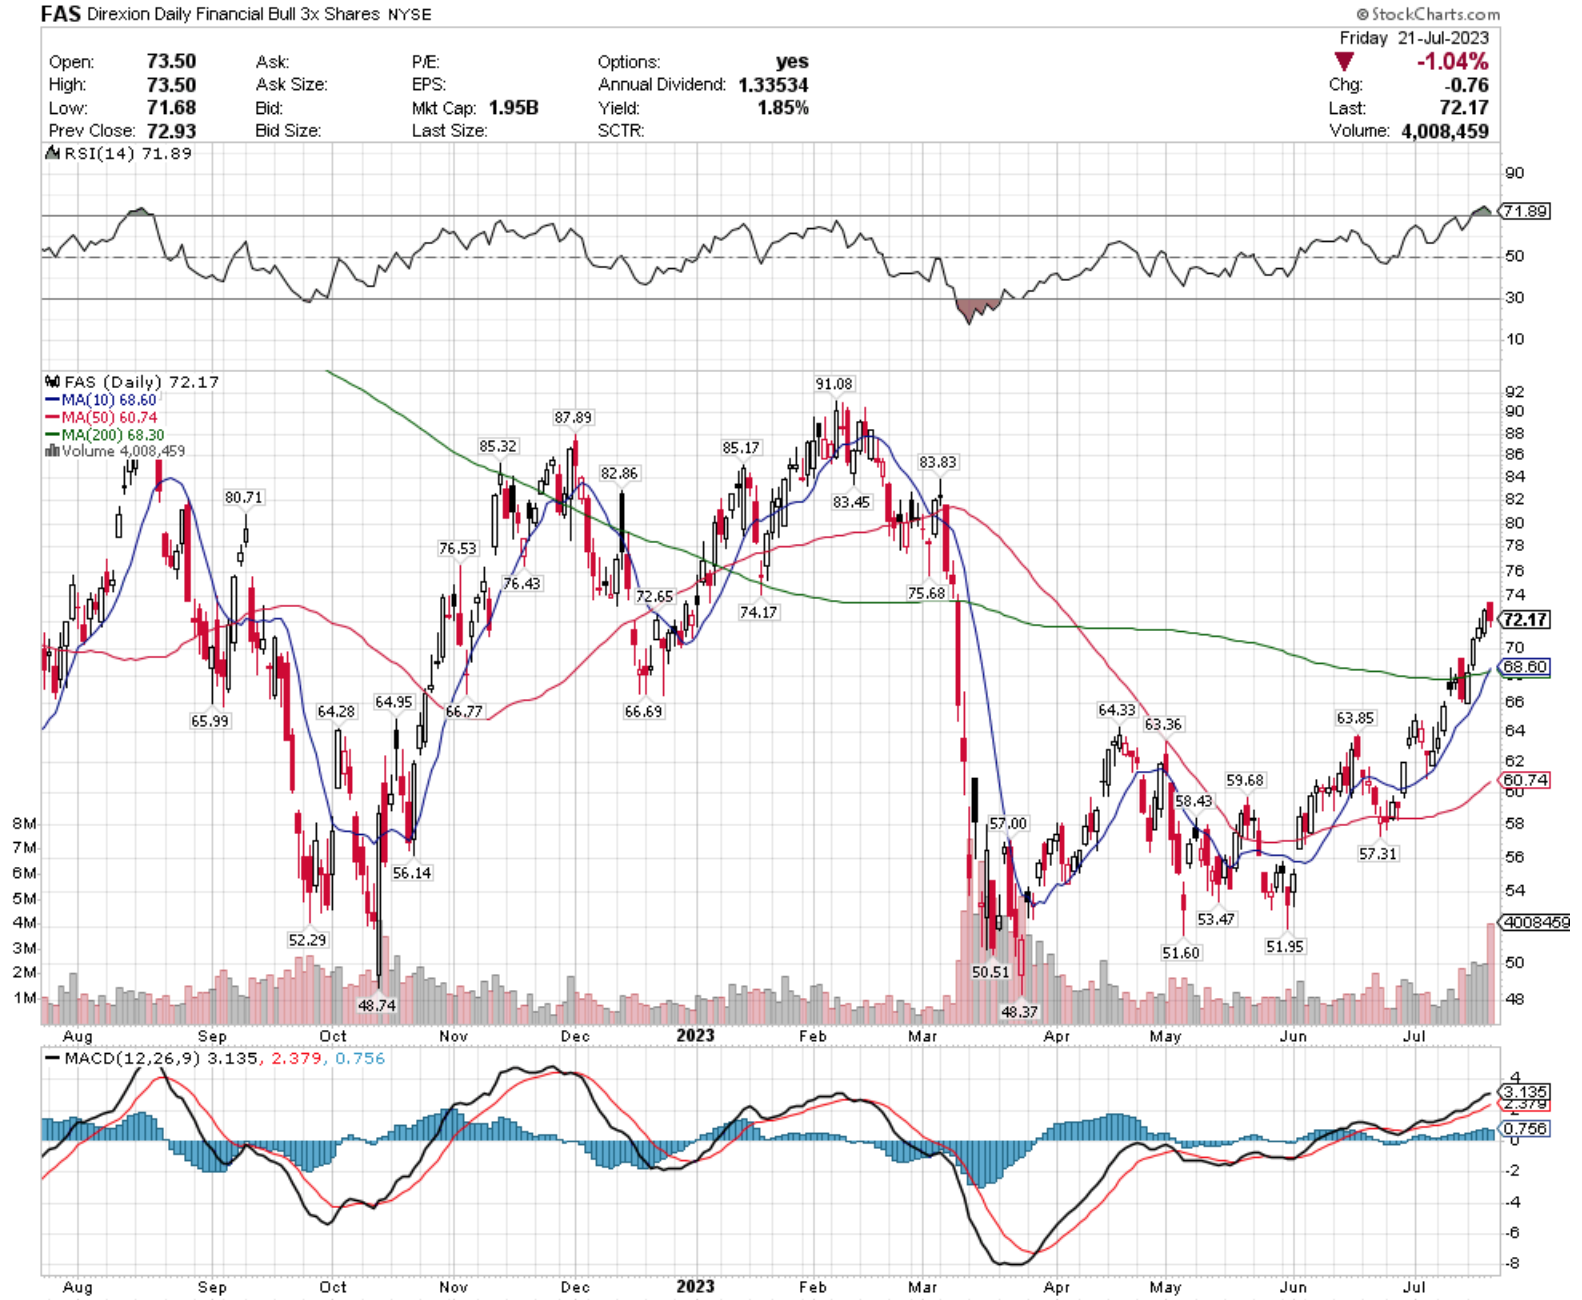
Task: Click the MA(50) 60.74 legend entry
Action: click(x=101, y=417)
